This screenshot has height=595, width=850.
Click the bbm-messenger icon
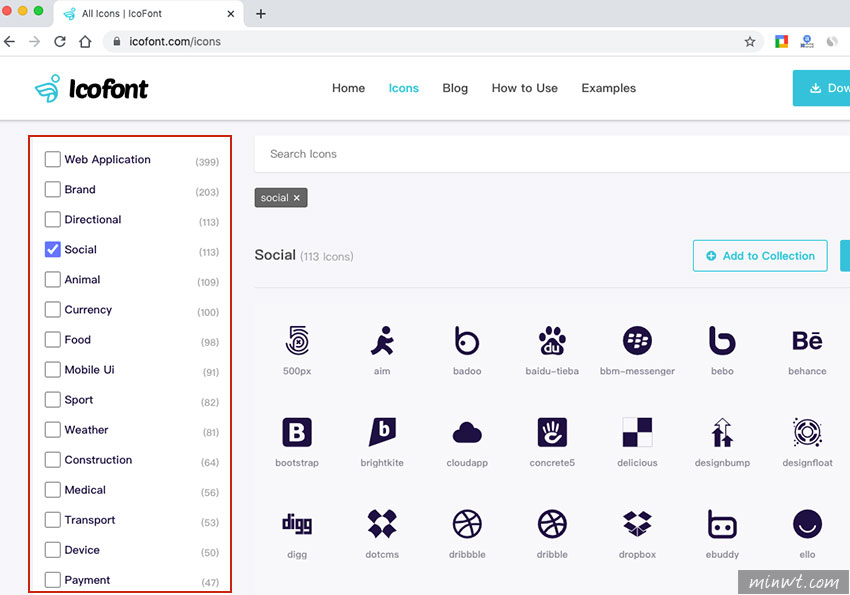(x=637, y=341)
